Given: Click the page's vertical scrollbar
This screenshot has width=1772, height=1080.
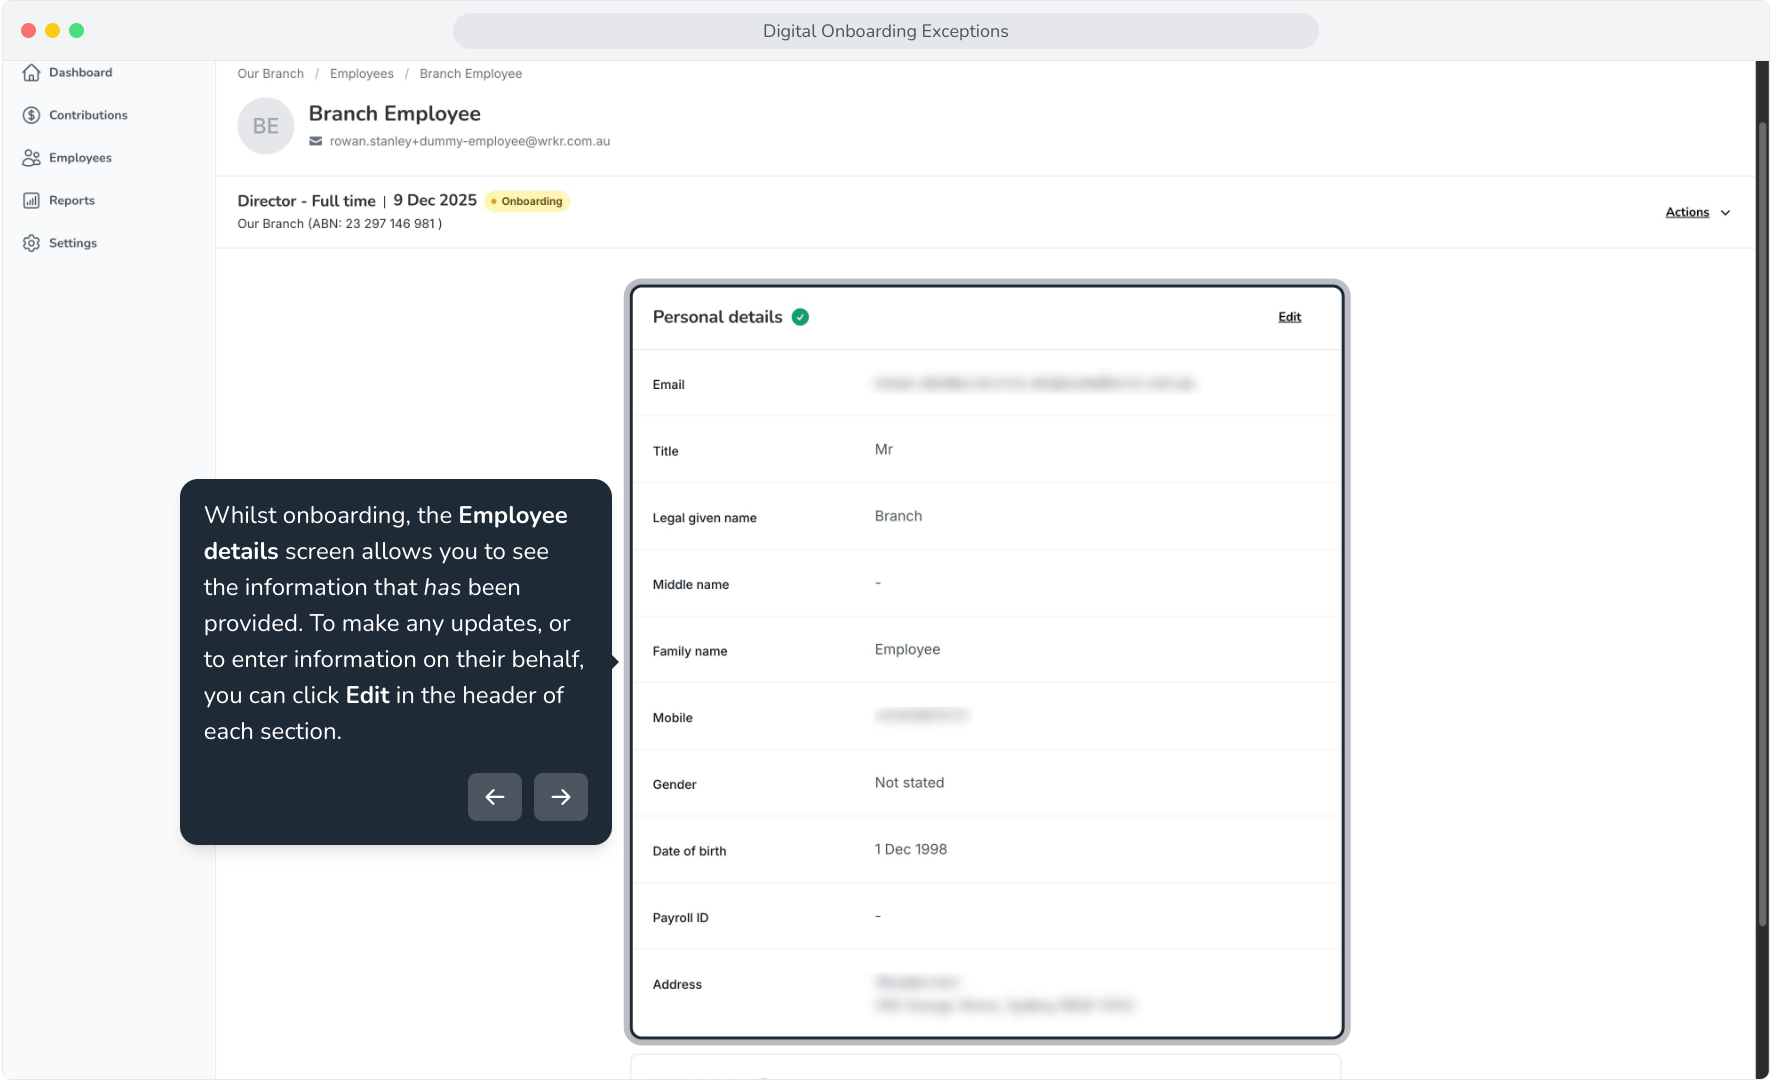Looking at the screenshot, I should [1763, 525].
